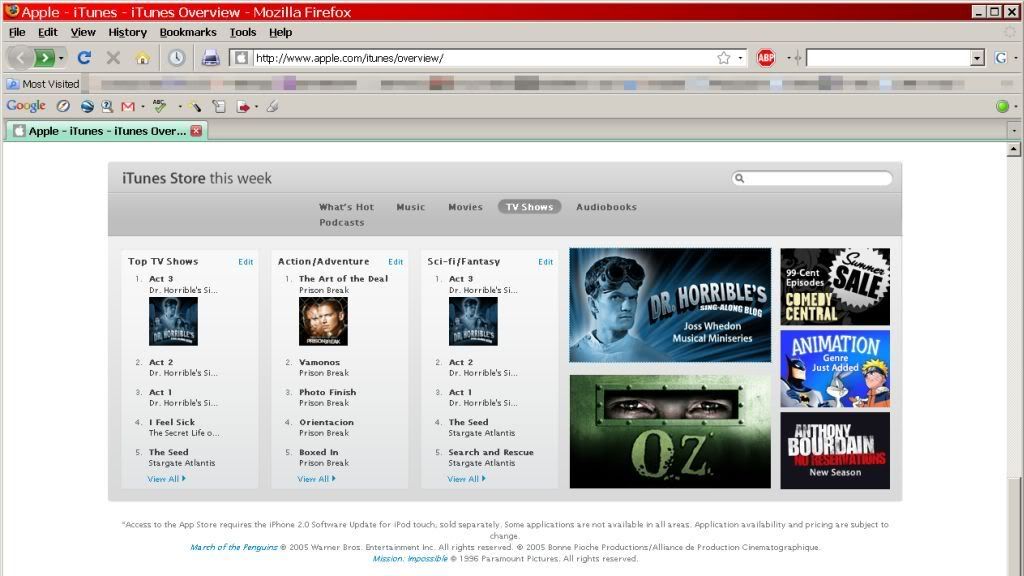Click View All under Sci-fi/Fantasy
1024x576 pixels.
click(466, 479)
